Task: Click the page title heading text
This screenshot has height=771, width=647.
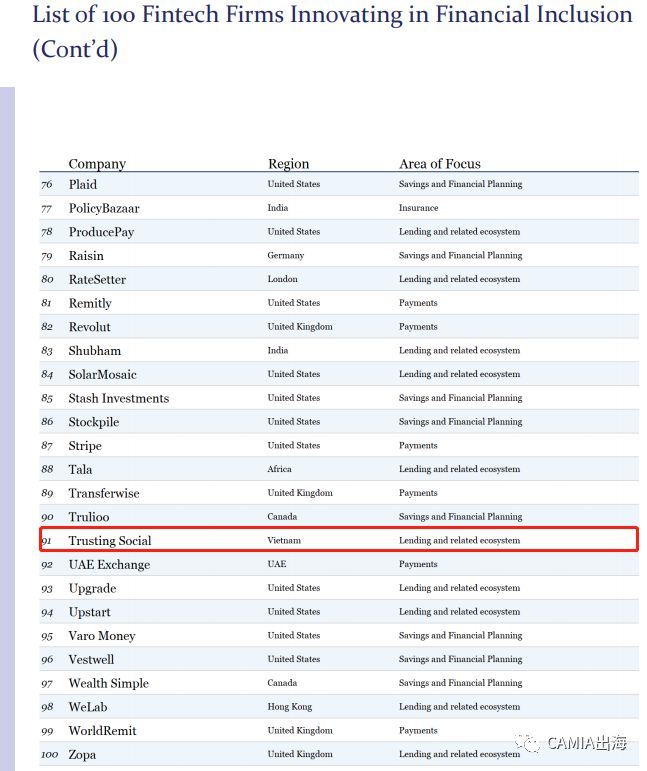Action: pyautogui.click(x=332, y=31)
